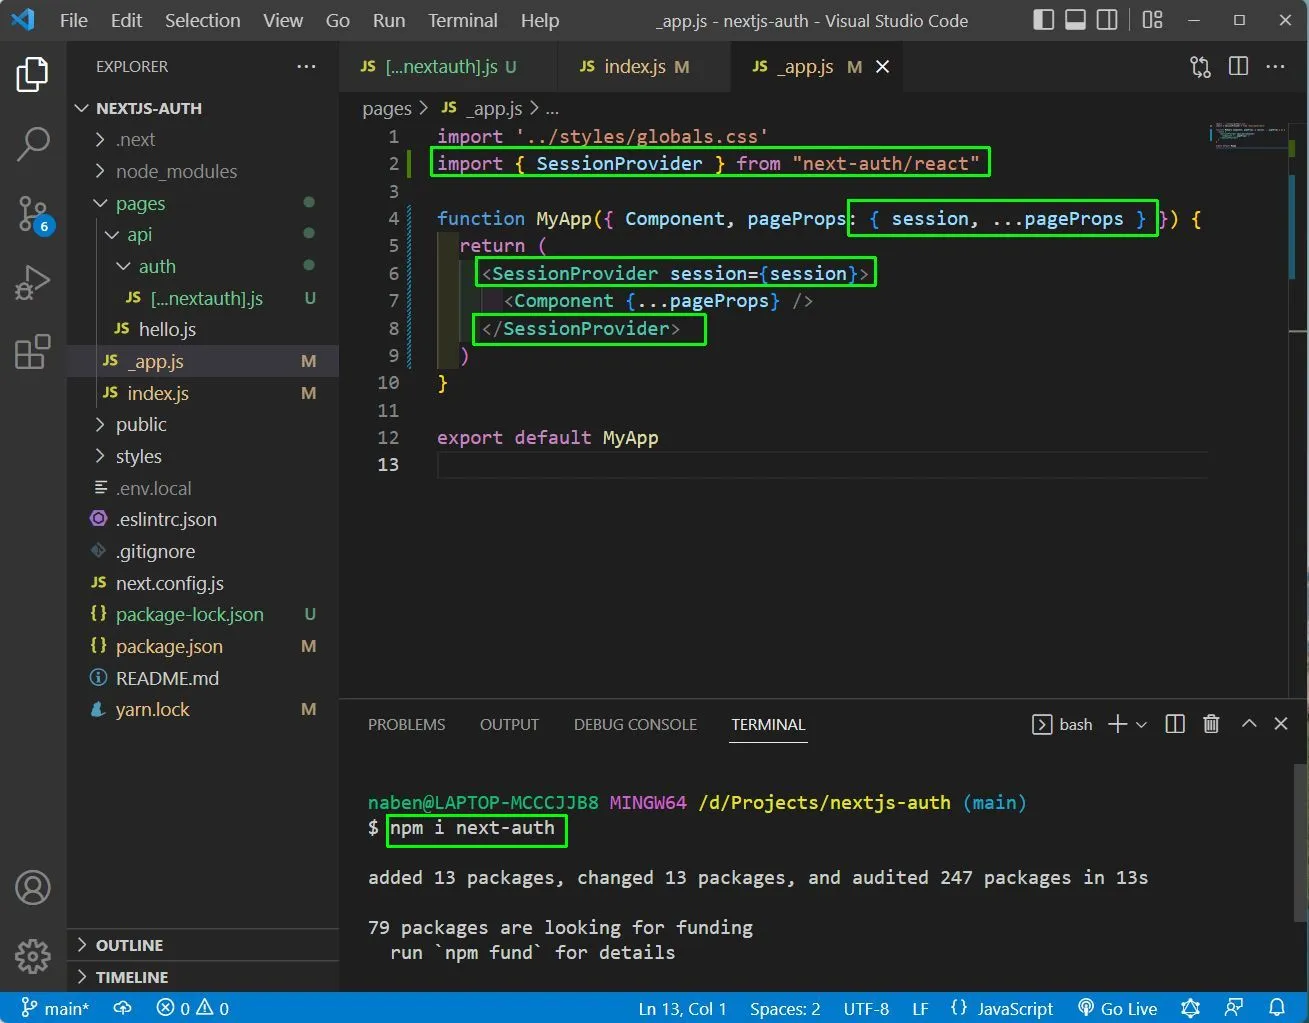Viewport: 1309px width, 1023px height.
Task: Open the View menu
Action: (x=283, y=20)
